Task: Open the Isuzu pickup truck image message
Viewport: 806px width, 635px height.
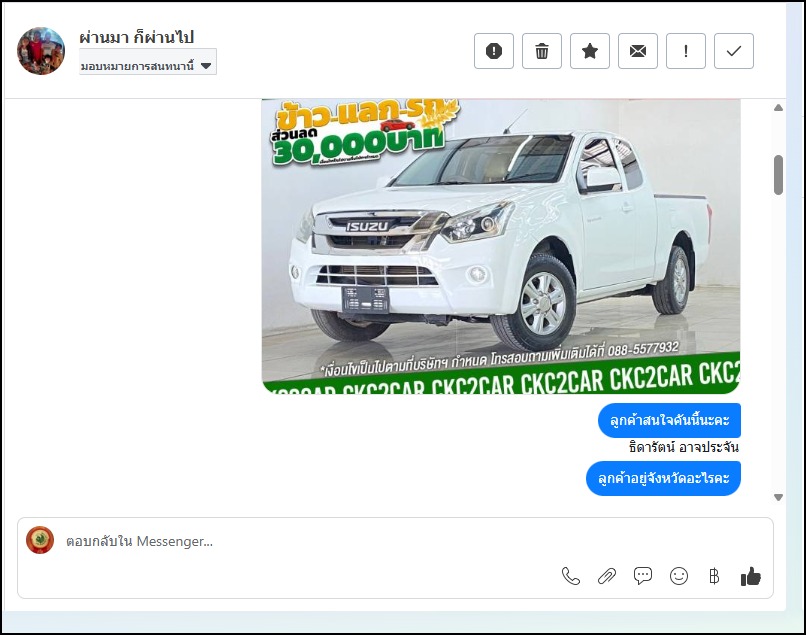Action: click(x=501, y=246)
